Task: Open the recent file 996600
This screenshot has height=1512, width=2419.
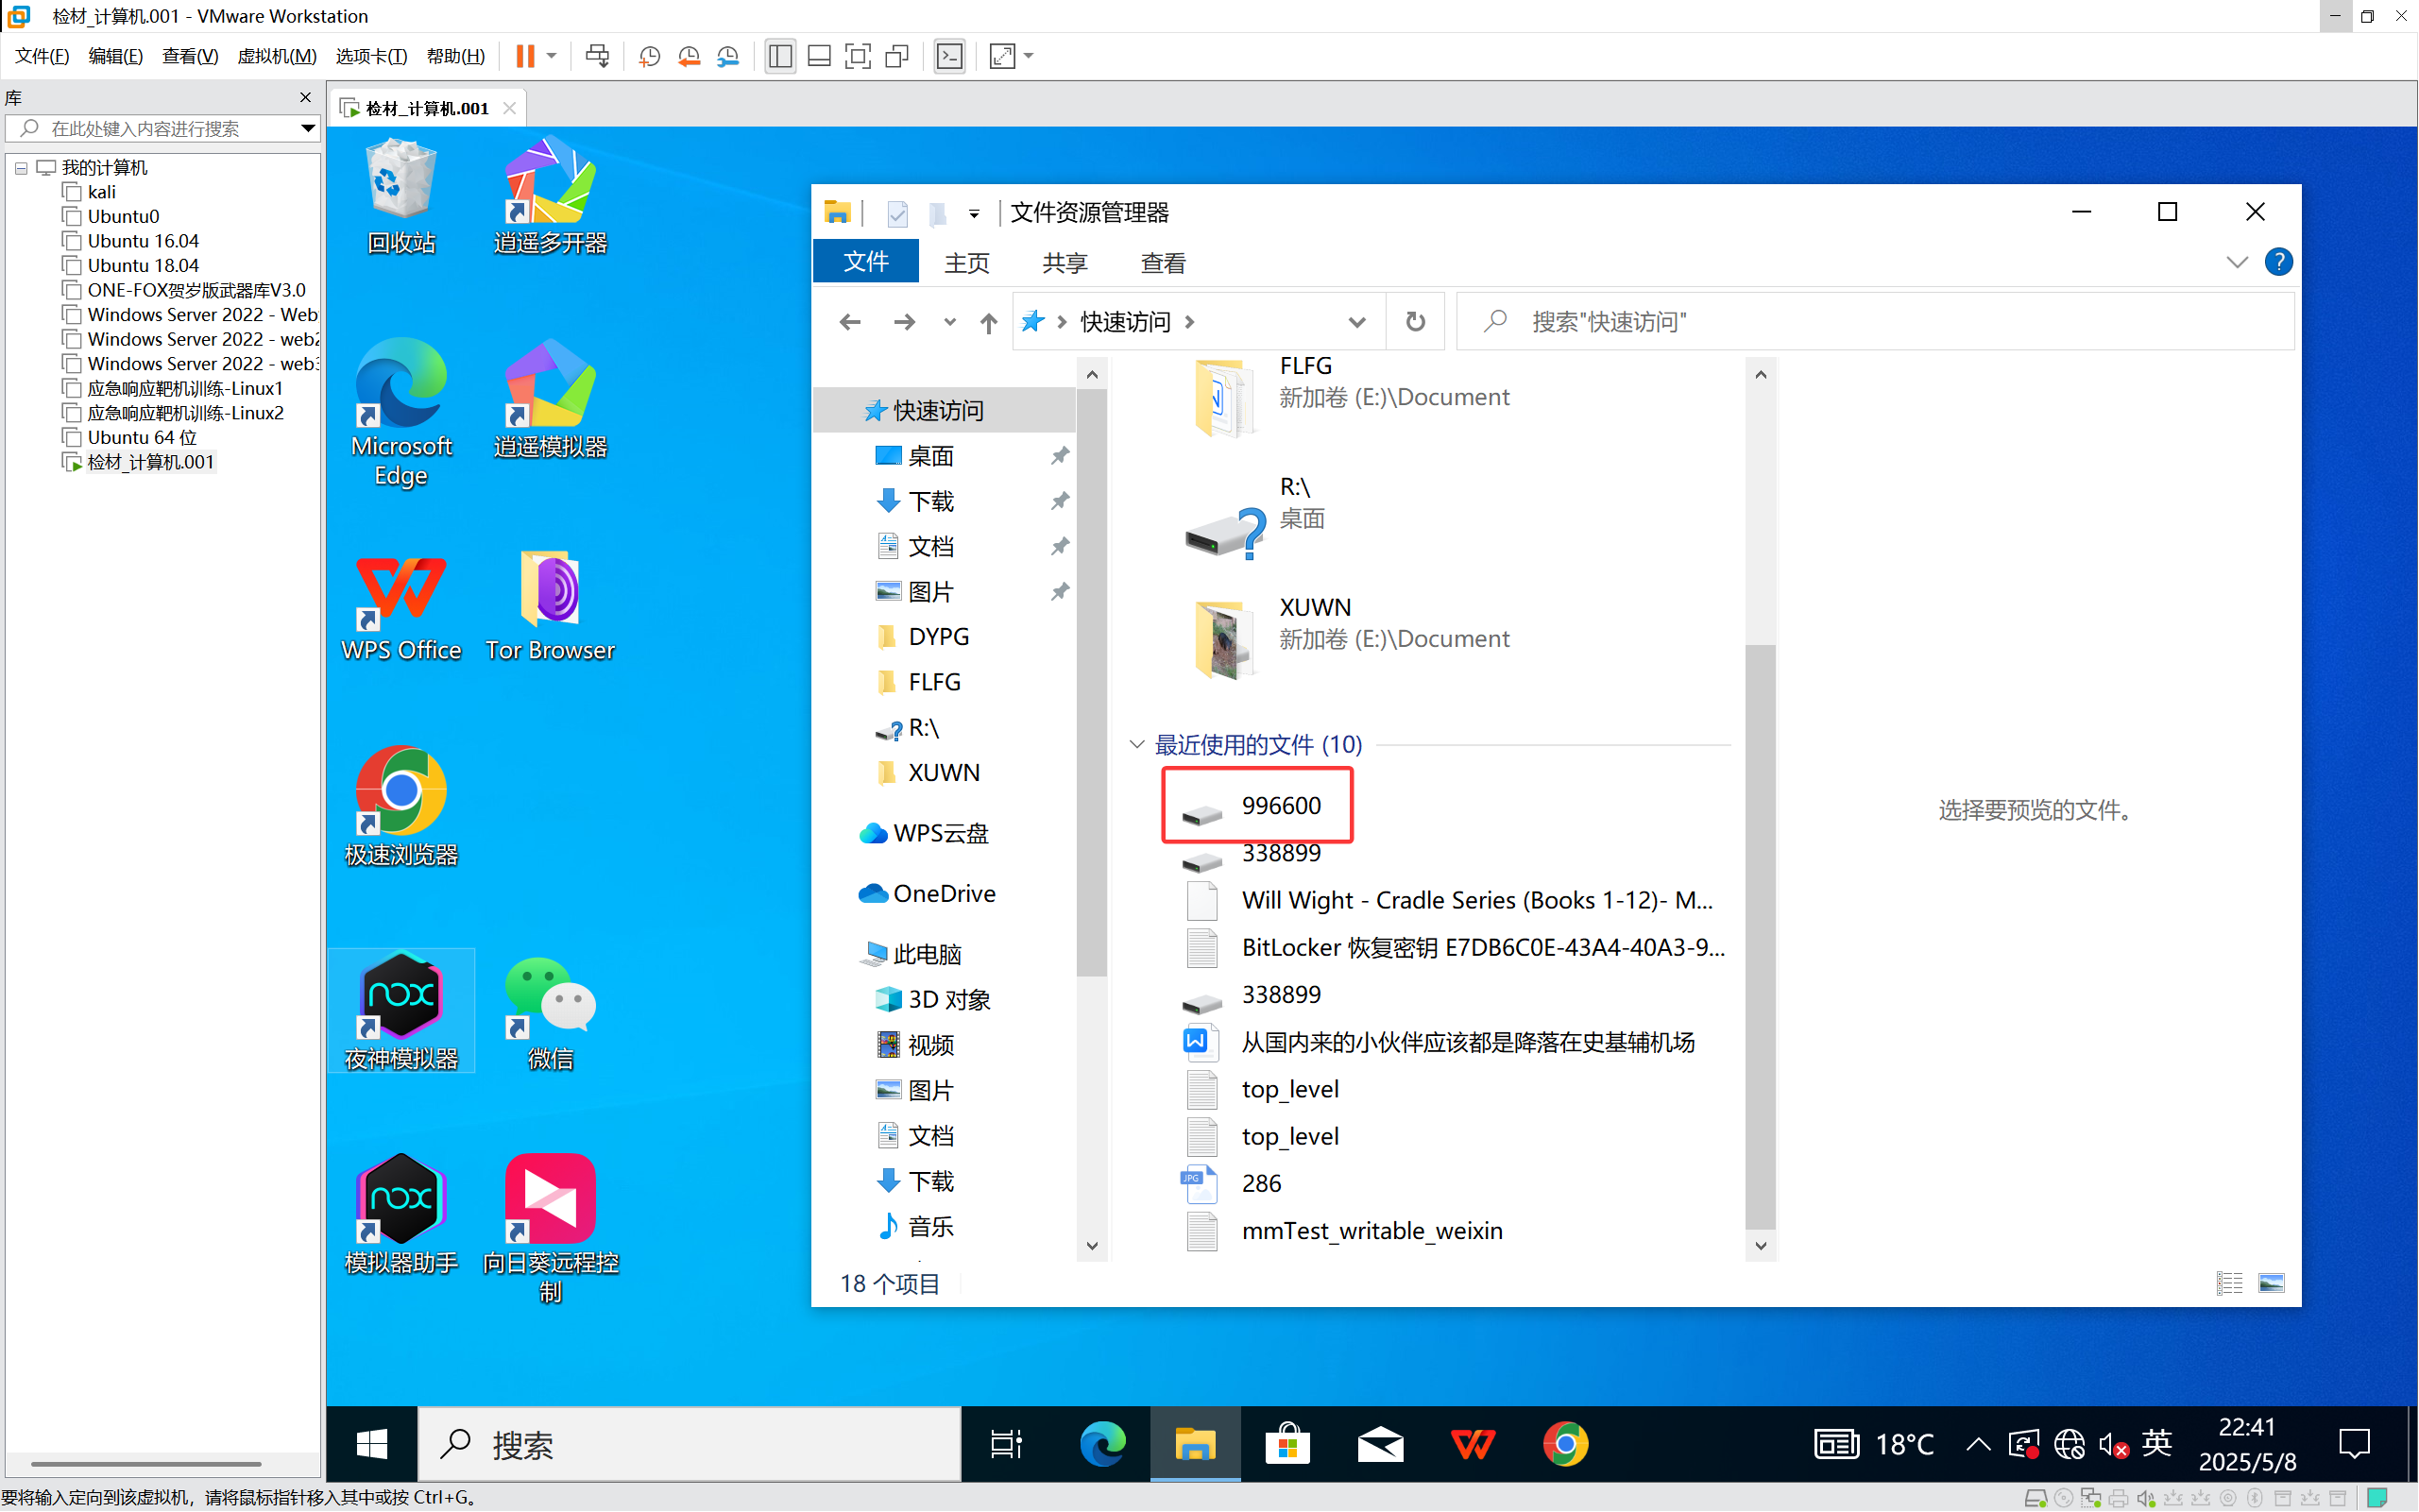Action: click(1280, 806)
